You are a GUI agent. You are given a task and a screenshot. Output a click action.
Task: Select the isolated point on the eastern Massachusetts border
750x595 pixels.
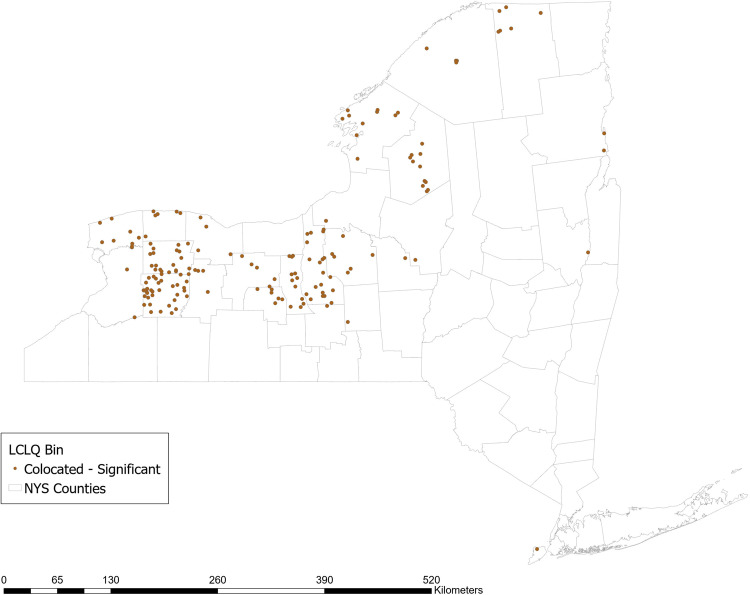588,252
